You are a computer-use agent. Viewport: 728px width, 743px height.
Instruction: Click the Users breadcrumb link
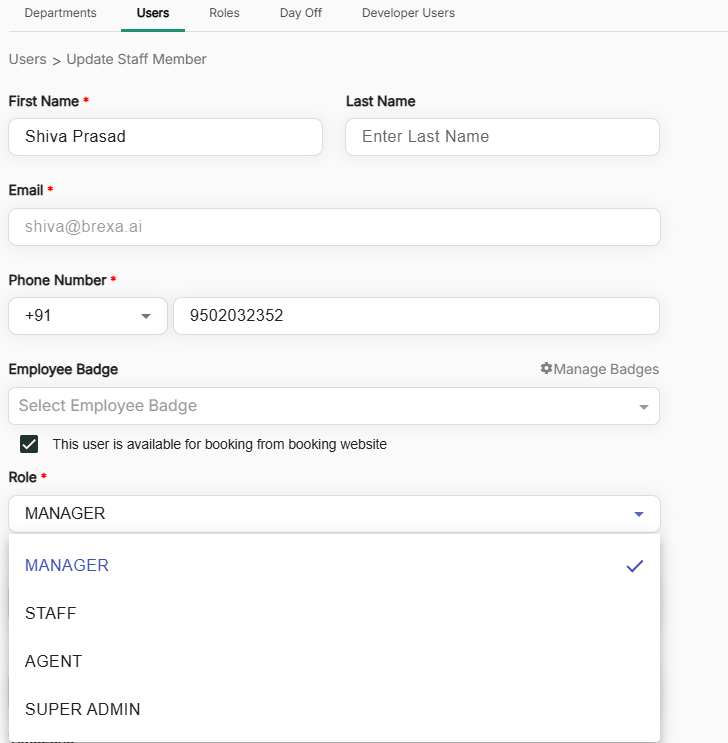point(27,59)
